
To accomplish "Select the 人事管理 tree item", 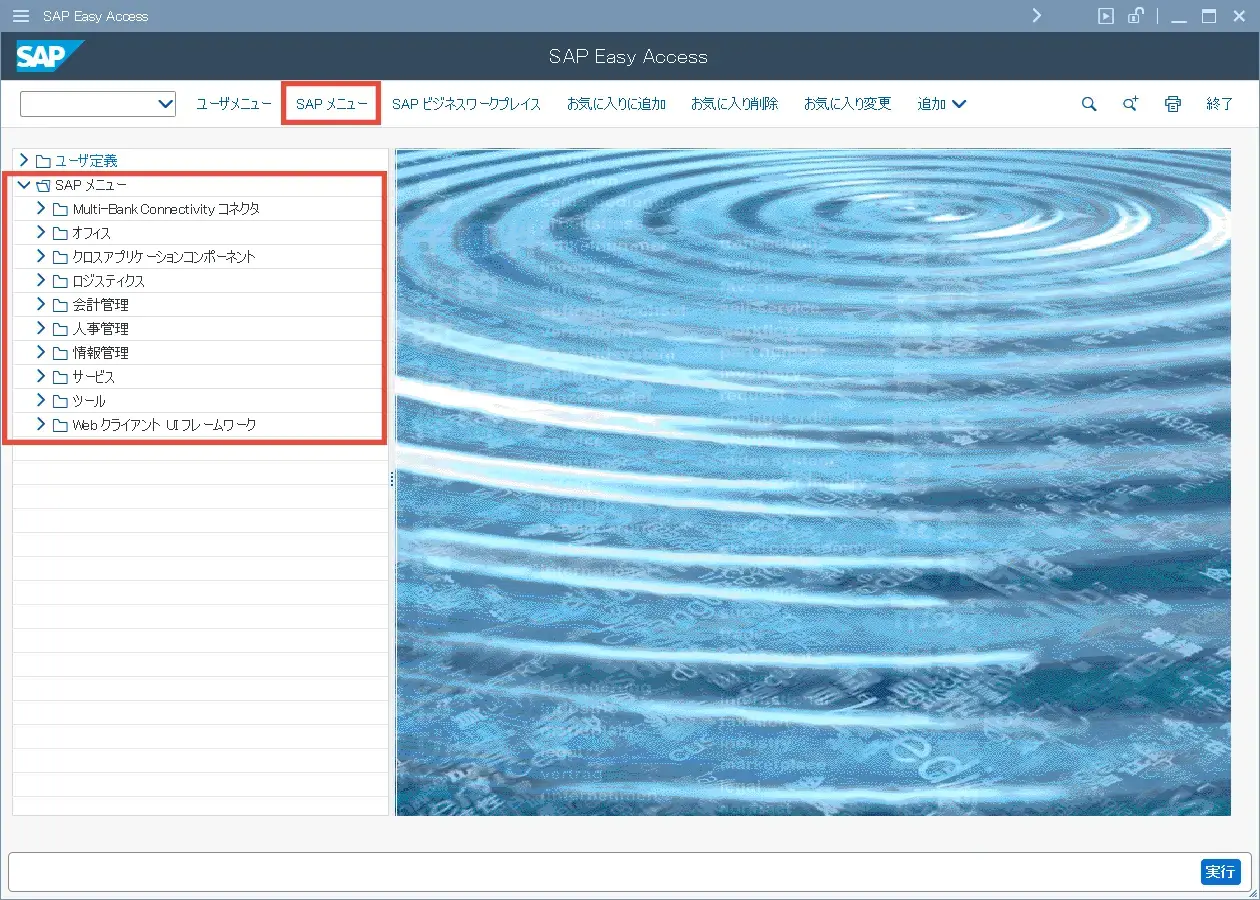I will click(100, 329).
